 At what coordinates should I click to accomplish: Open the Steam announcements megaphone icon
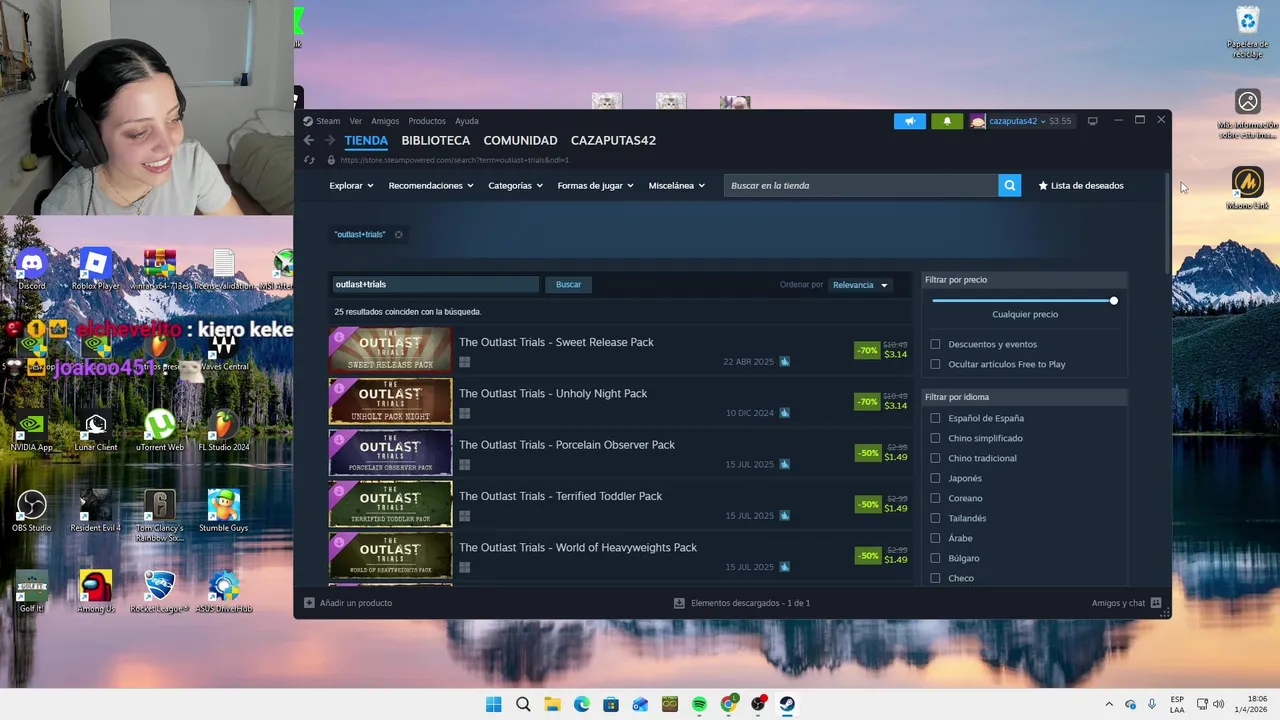[910, 121]
